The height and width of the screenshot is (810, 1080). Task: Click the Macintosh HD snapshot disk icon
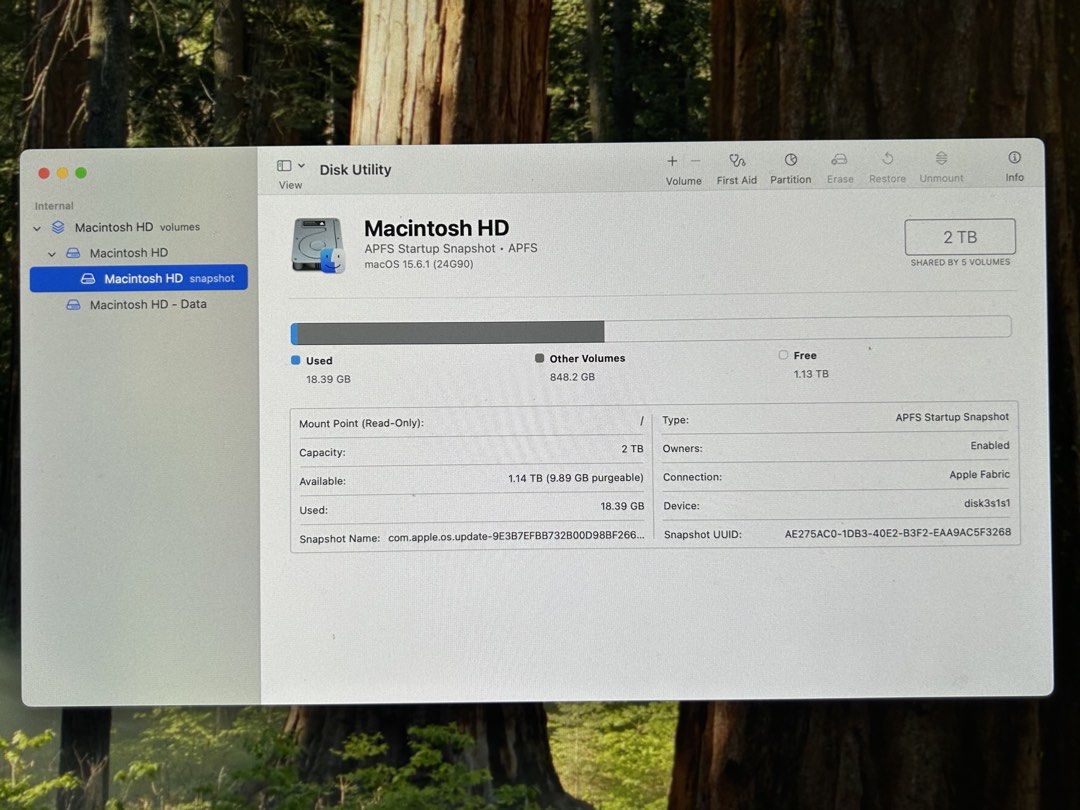coord(87,278)
